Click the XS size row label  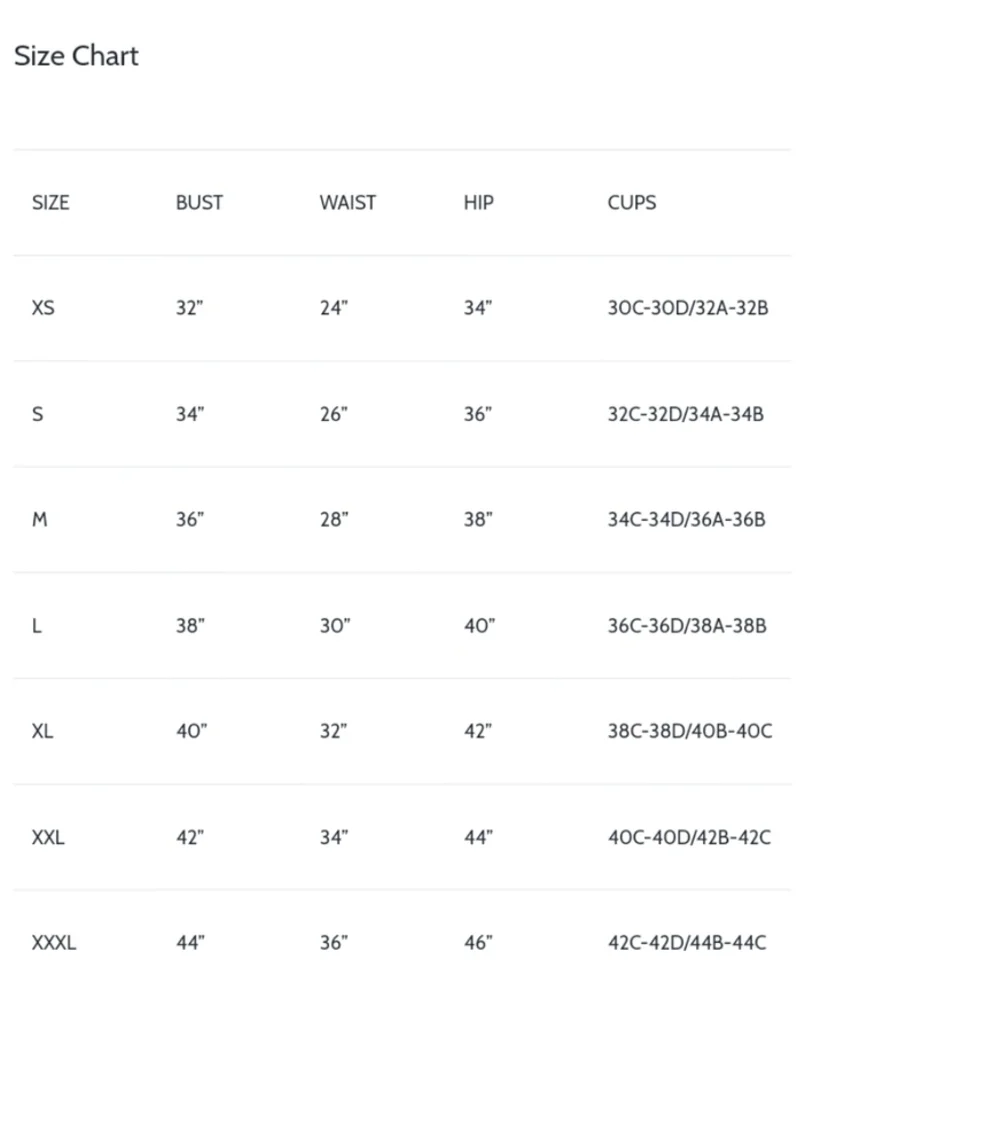tap(43, 308)
